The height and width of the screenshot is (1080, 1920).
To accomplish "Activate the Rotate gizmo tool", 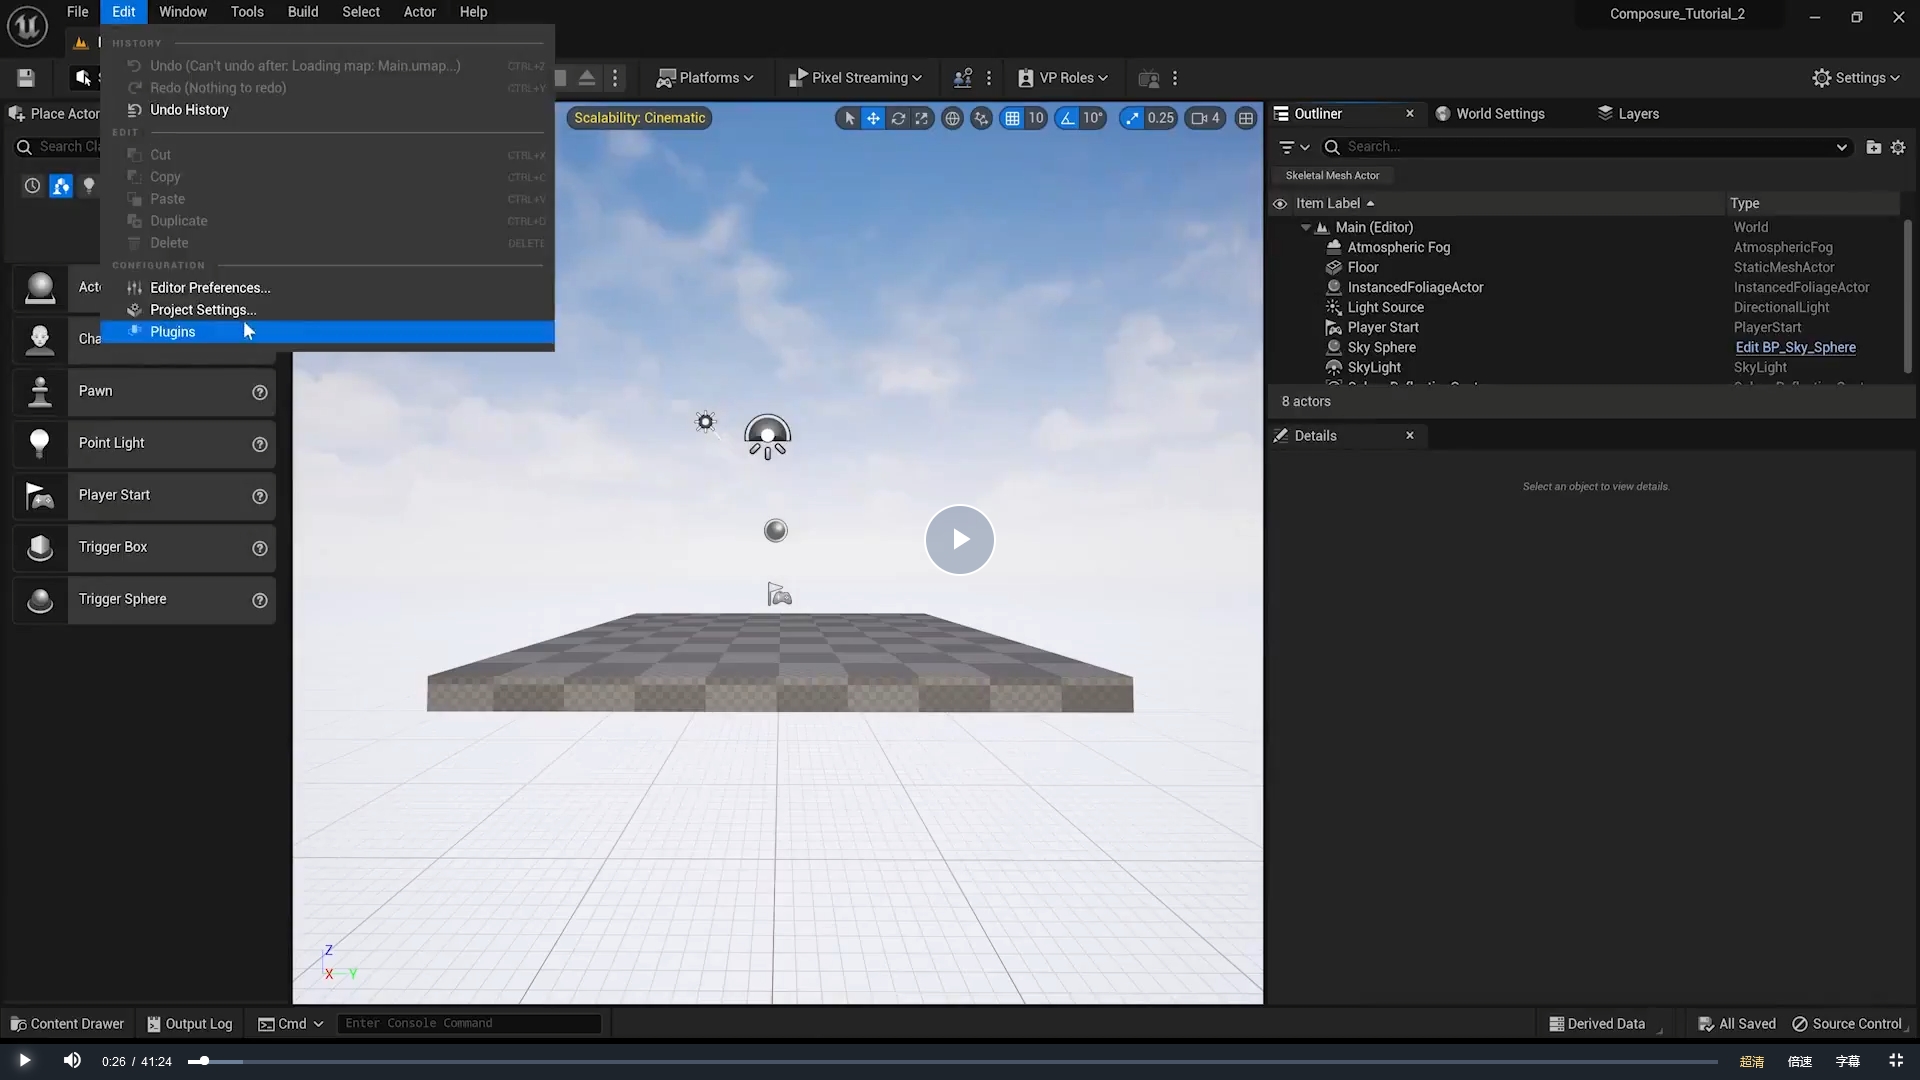I will click(x=898, y=118).
